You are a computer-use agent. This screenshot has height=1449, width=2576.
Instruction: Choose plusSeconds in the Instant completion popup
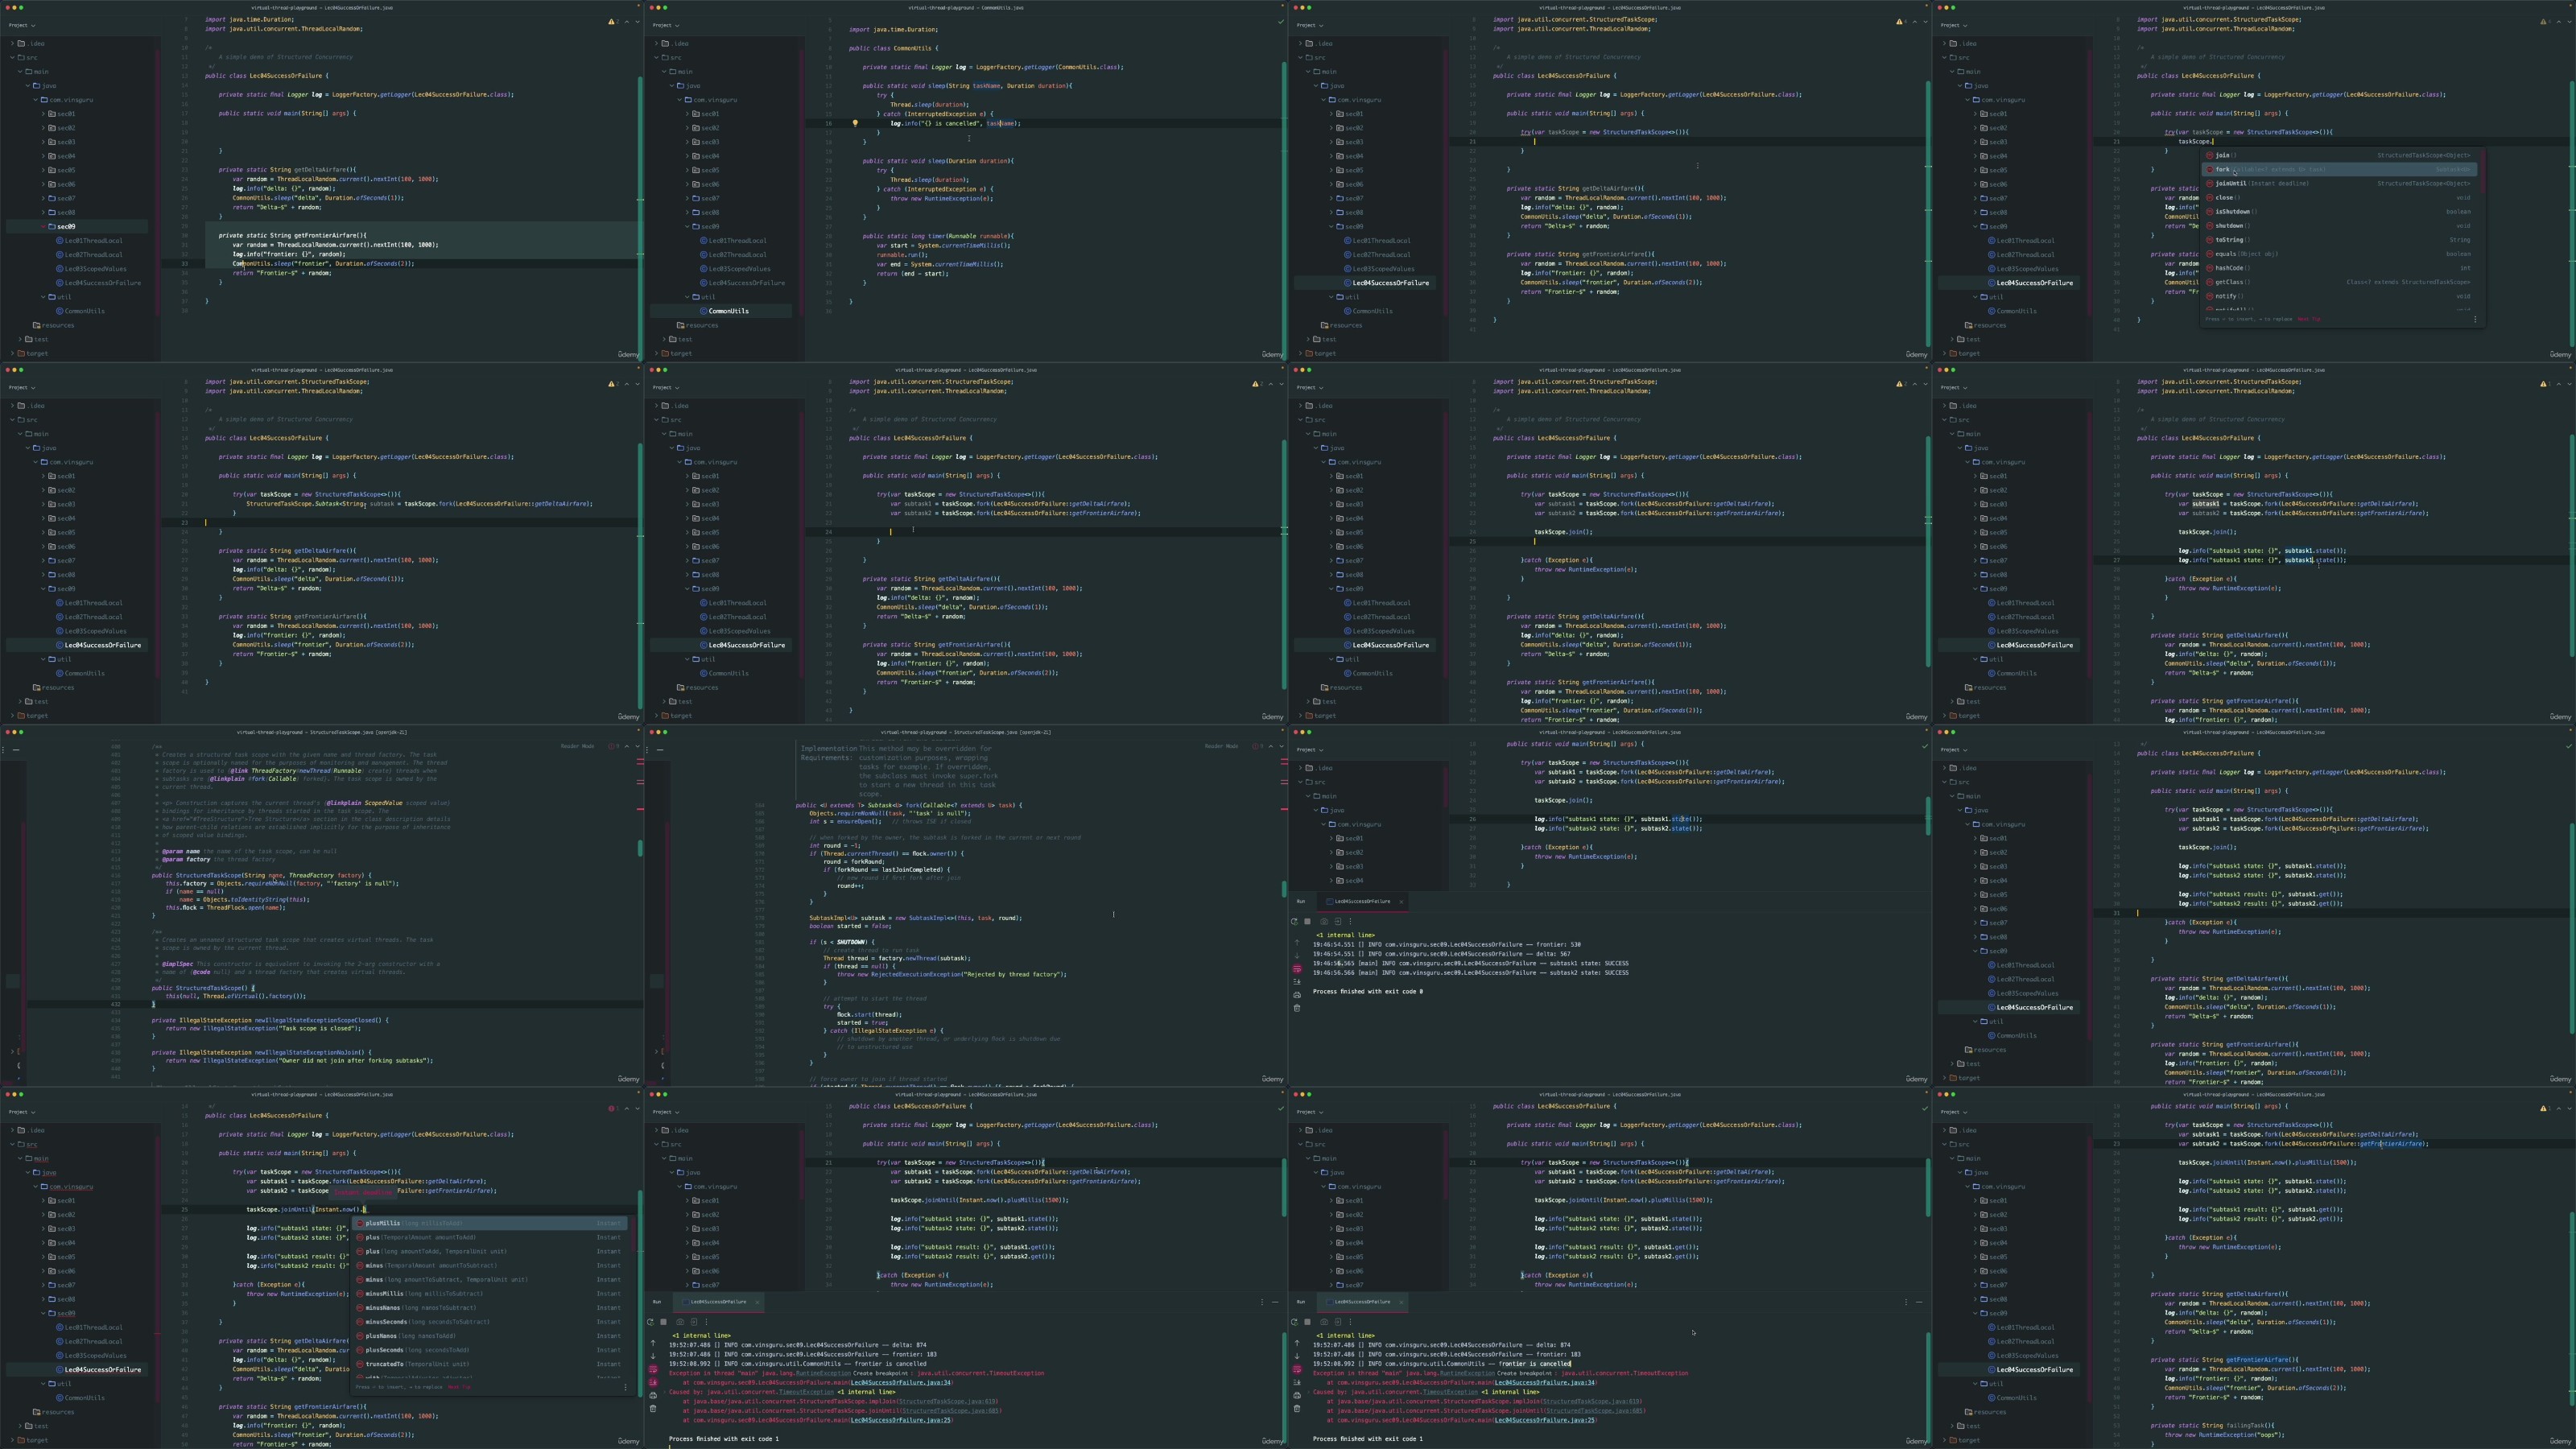(490, 1350)
